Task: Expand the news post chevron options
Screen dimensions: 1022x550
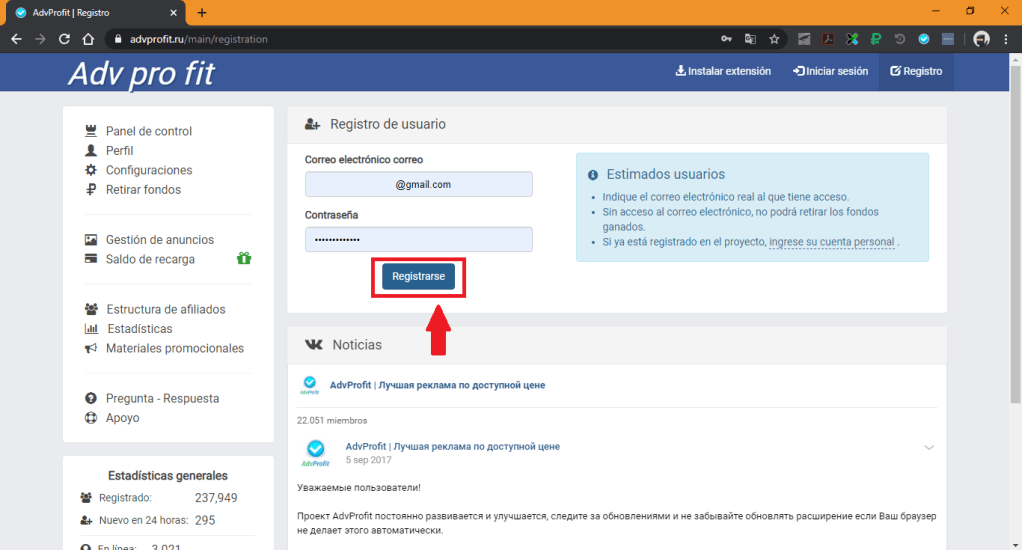Action: [929, 447]
